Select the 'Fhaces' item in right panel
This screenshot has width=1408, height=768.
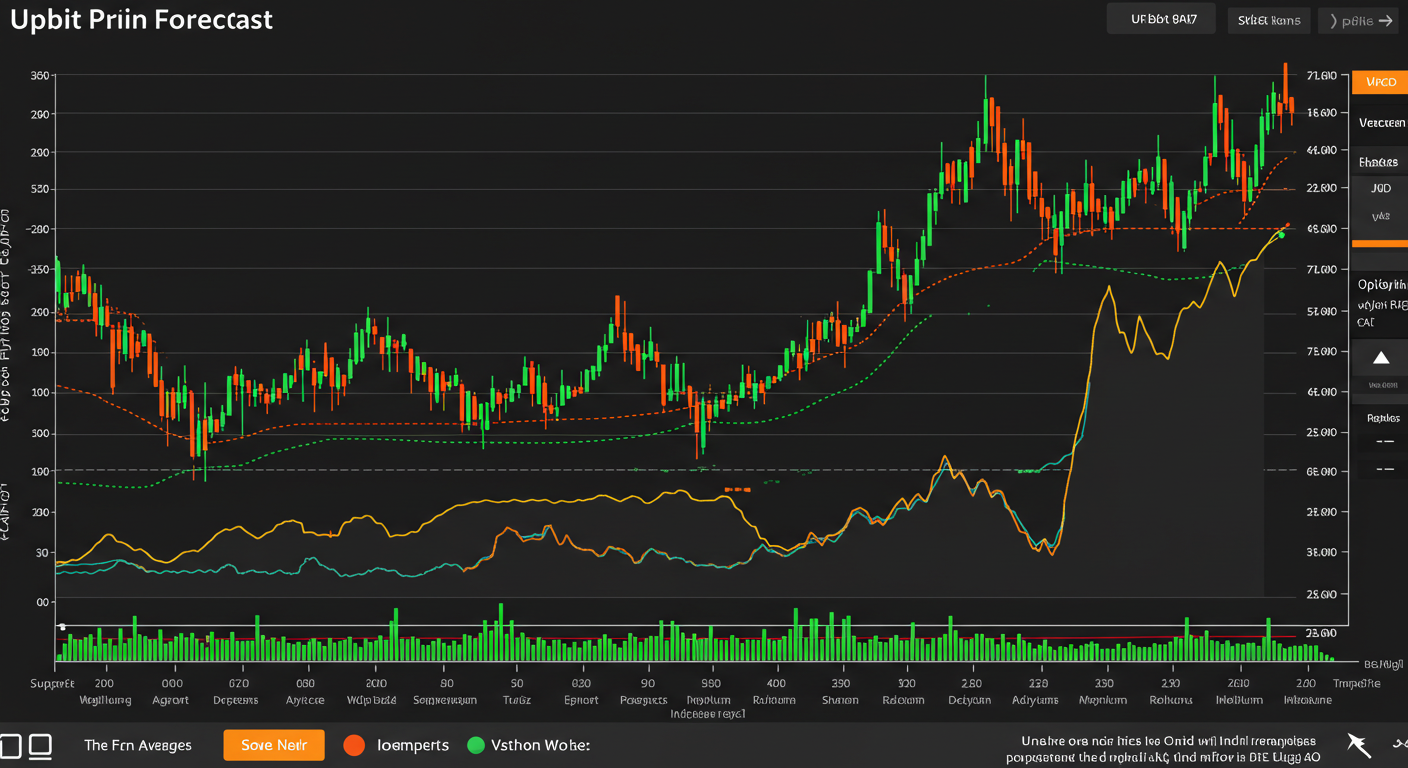(1378, 161)
